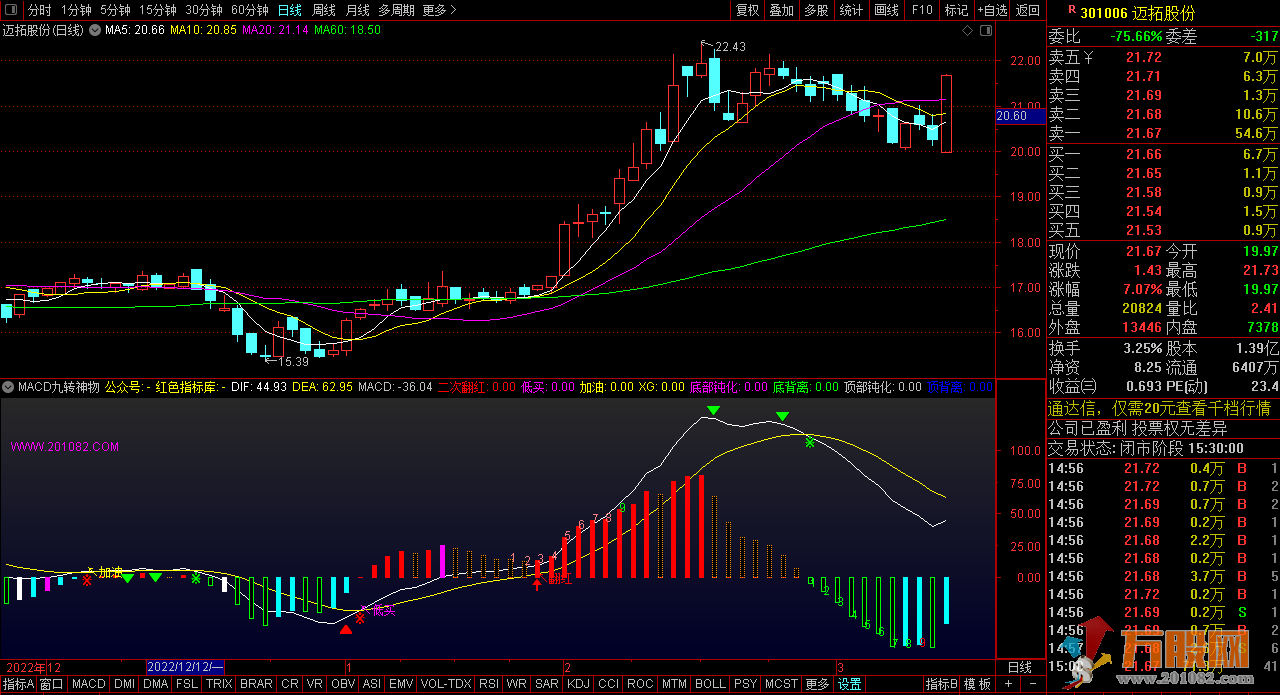This screenshot has height=695, width=1280.
Task: Select the KDJ indicator tab
Action: coord(578,685)
